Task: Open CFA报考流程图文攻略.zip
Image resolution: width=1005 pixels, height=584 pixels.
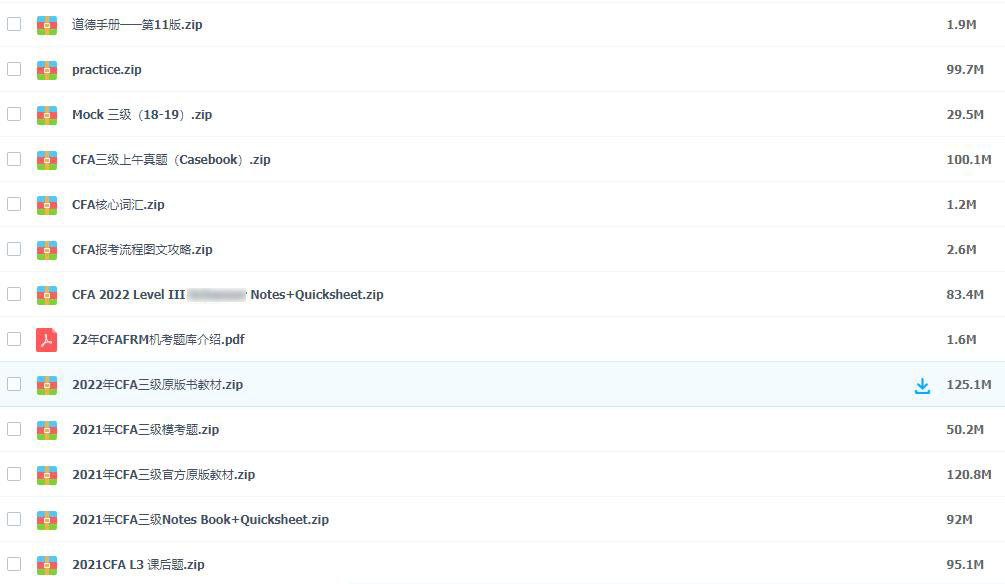Action: tap(142, 249)
